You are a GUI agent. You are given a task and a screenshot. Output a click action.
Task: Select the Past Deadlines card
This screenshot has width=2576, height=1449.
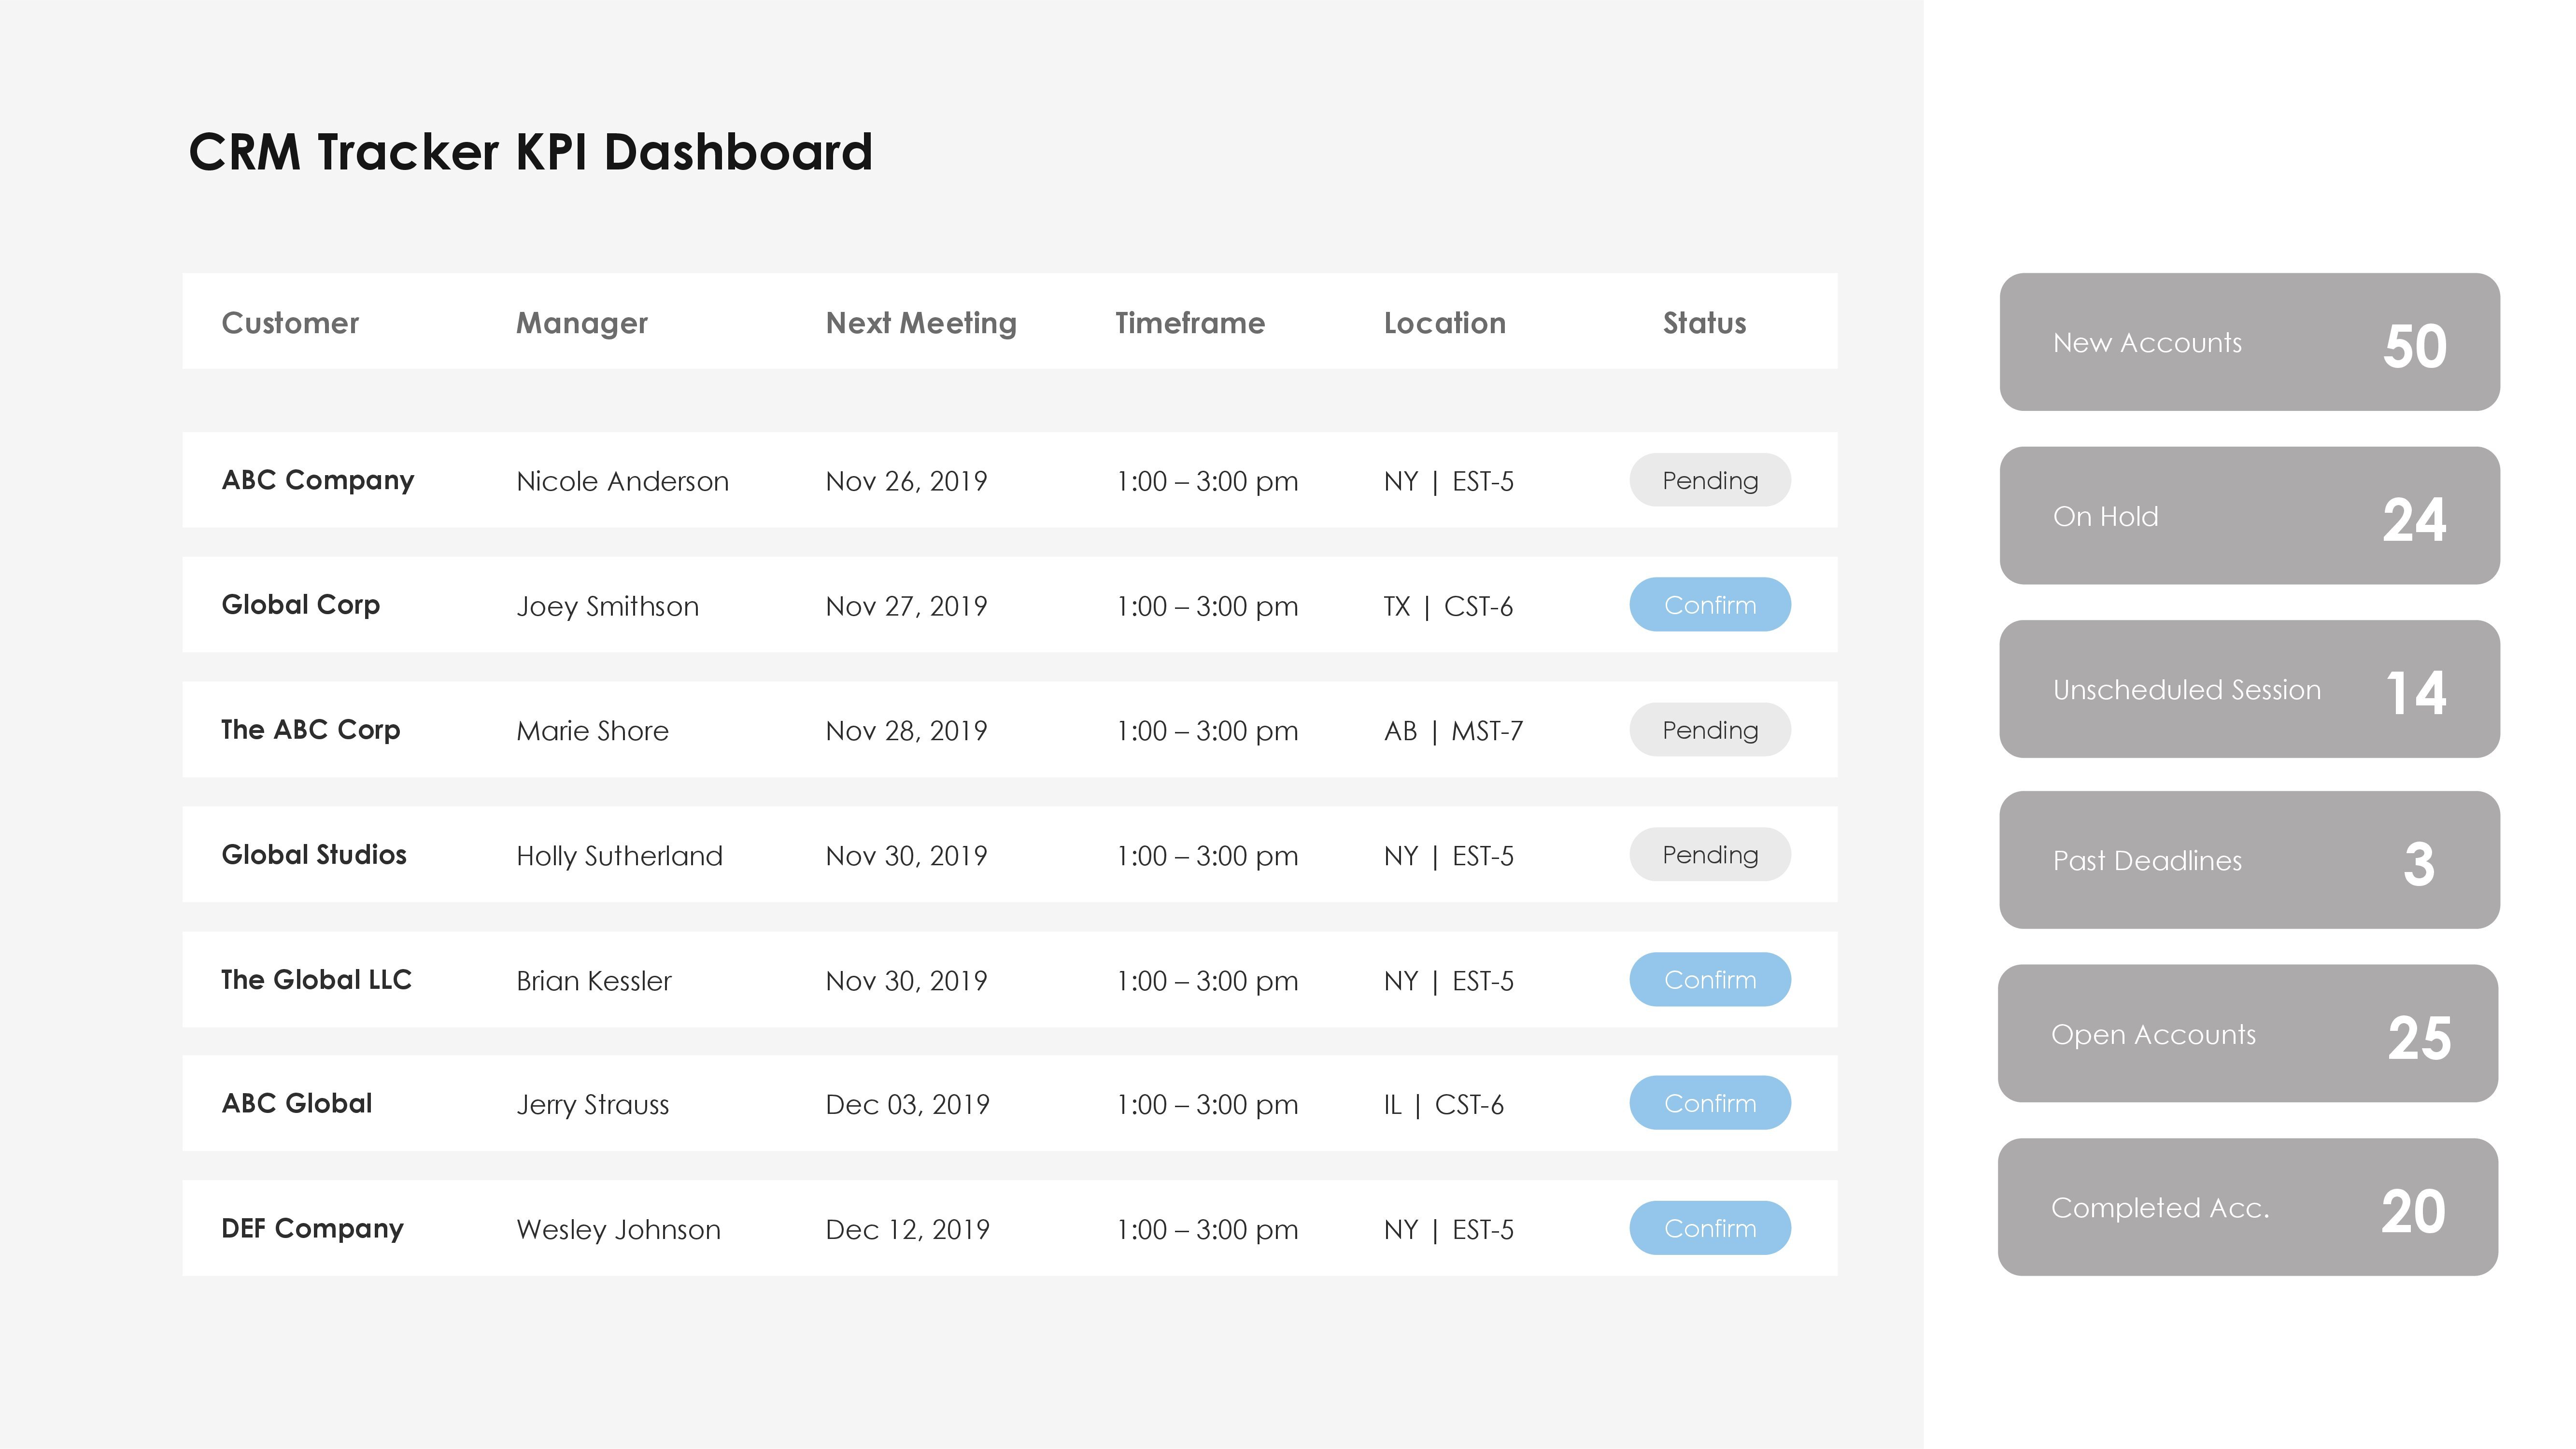pos(2249,860)
